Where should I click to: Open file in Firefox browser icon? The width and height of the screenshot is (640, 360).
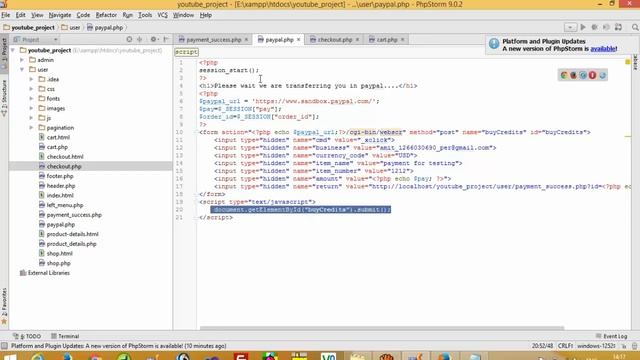[573, 75]
